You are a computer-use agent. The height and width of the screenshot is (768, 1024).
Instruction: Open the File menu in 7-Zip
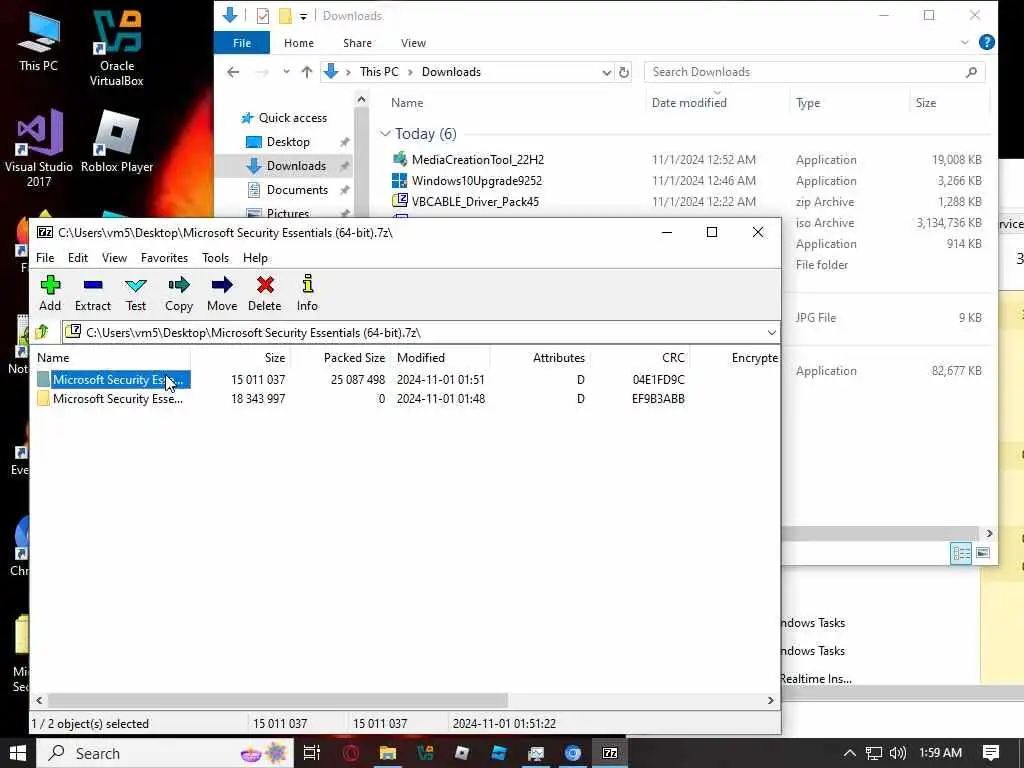click(45, 258)
